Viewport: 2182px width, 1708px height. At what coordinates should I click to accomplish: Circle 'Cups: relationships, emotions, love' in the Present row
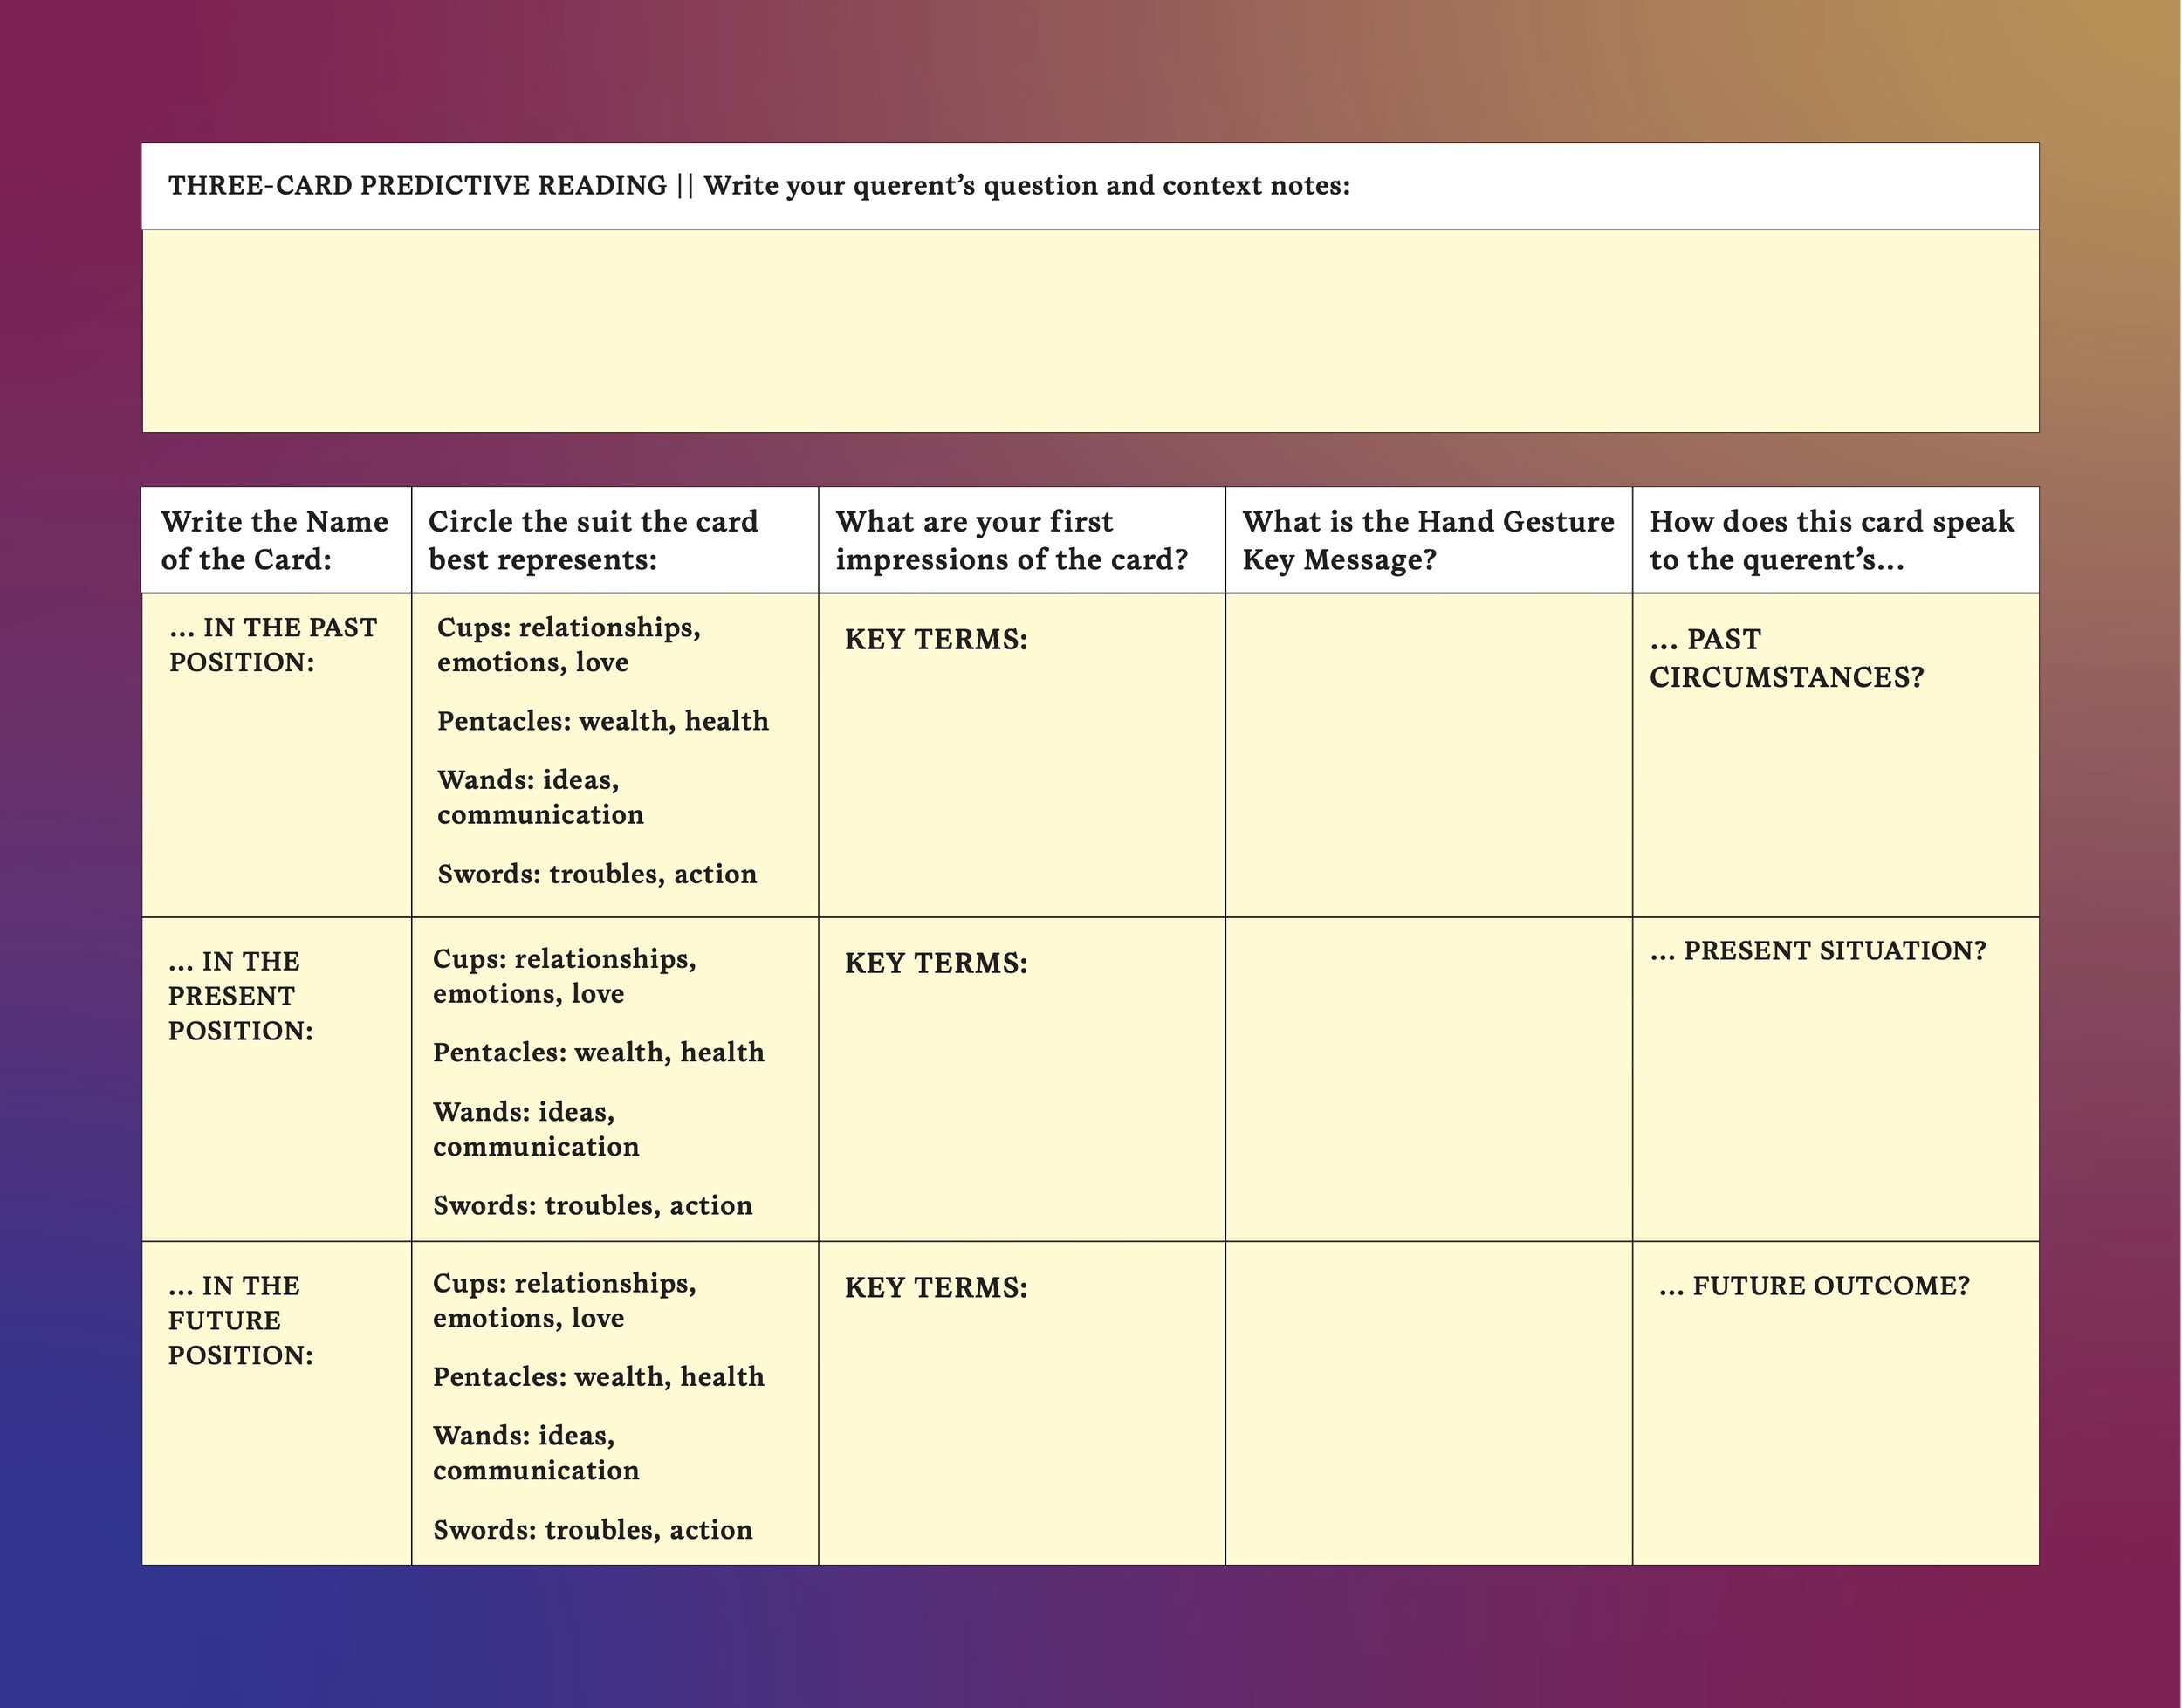click(x=565, y=976)
